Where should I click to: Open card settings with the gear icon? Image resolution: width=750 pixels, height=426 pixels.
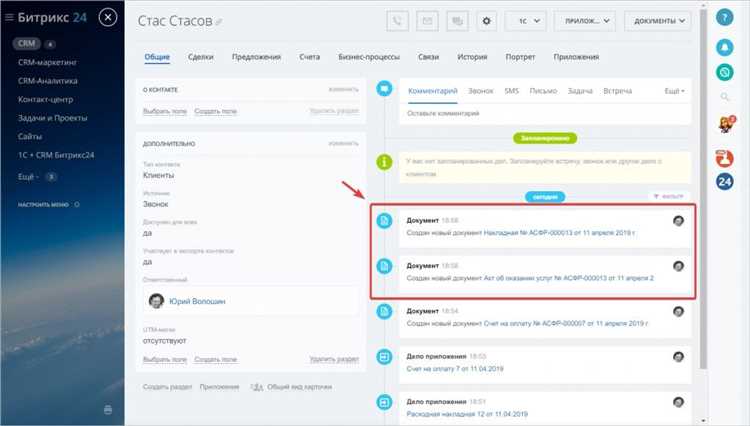(486, 21)
